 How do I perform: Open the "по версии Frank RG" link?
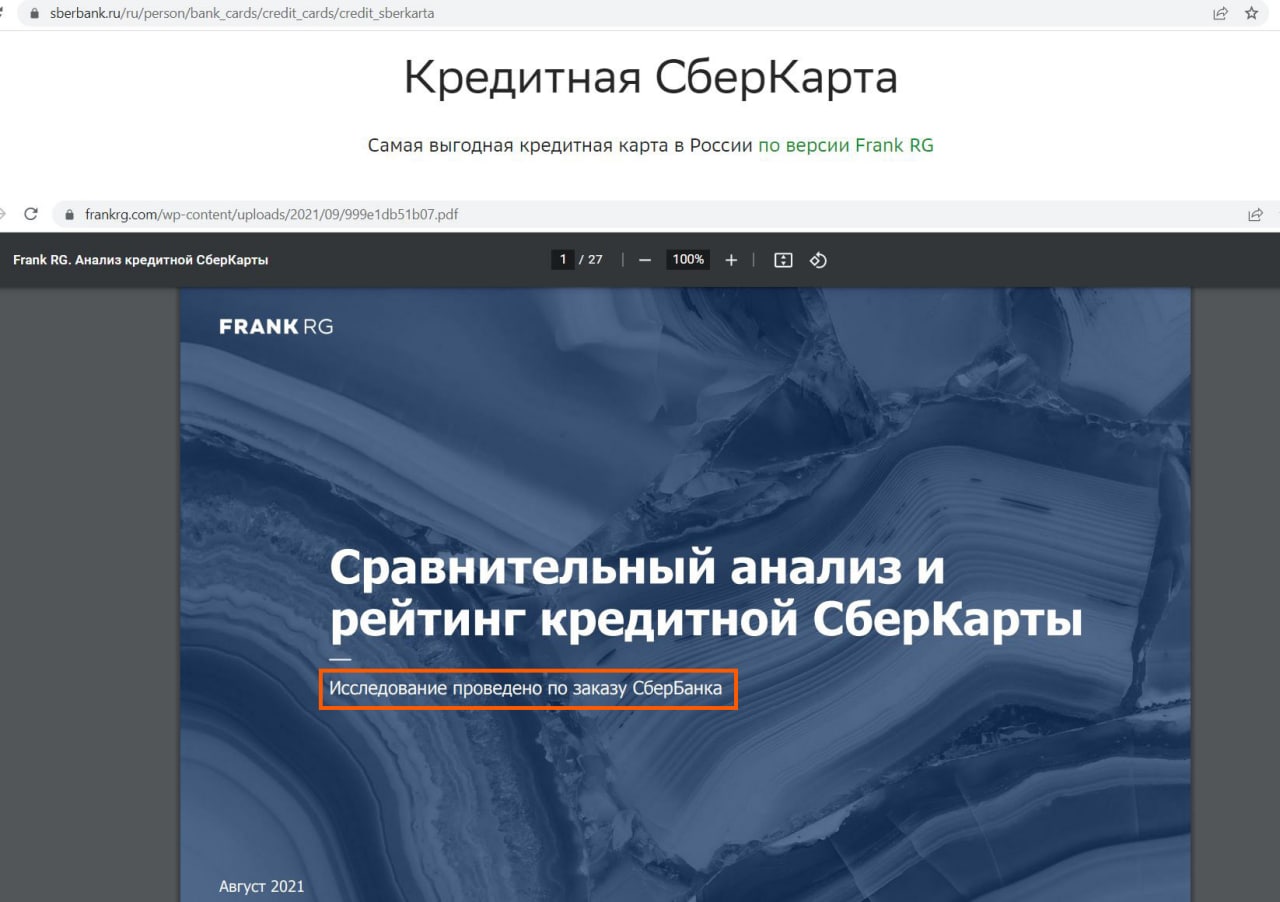(846, 145)
